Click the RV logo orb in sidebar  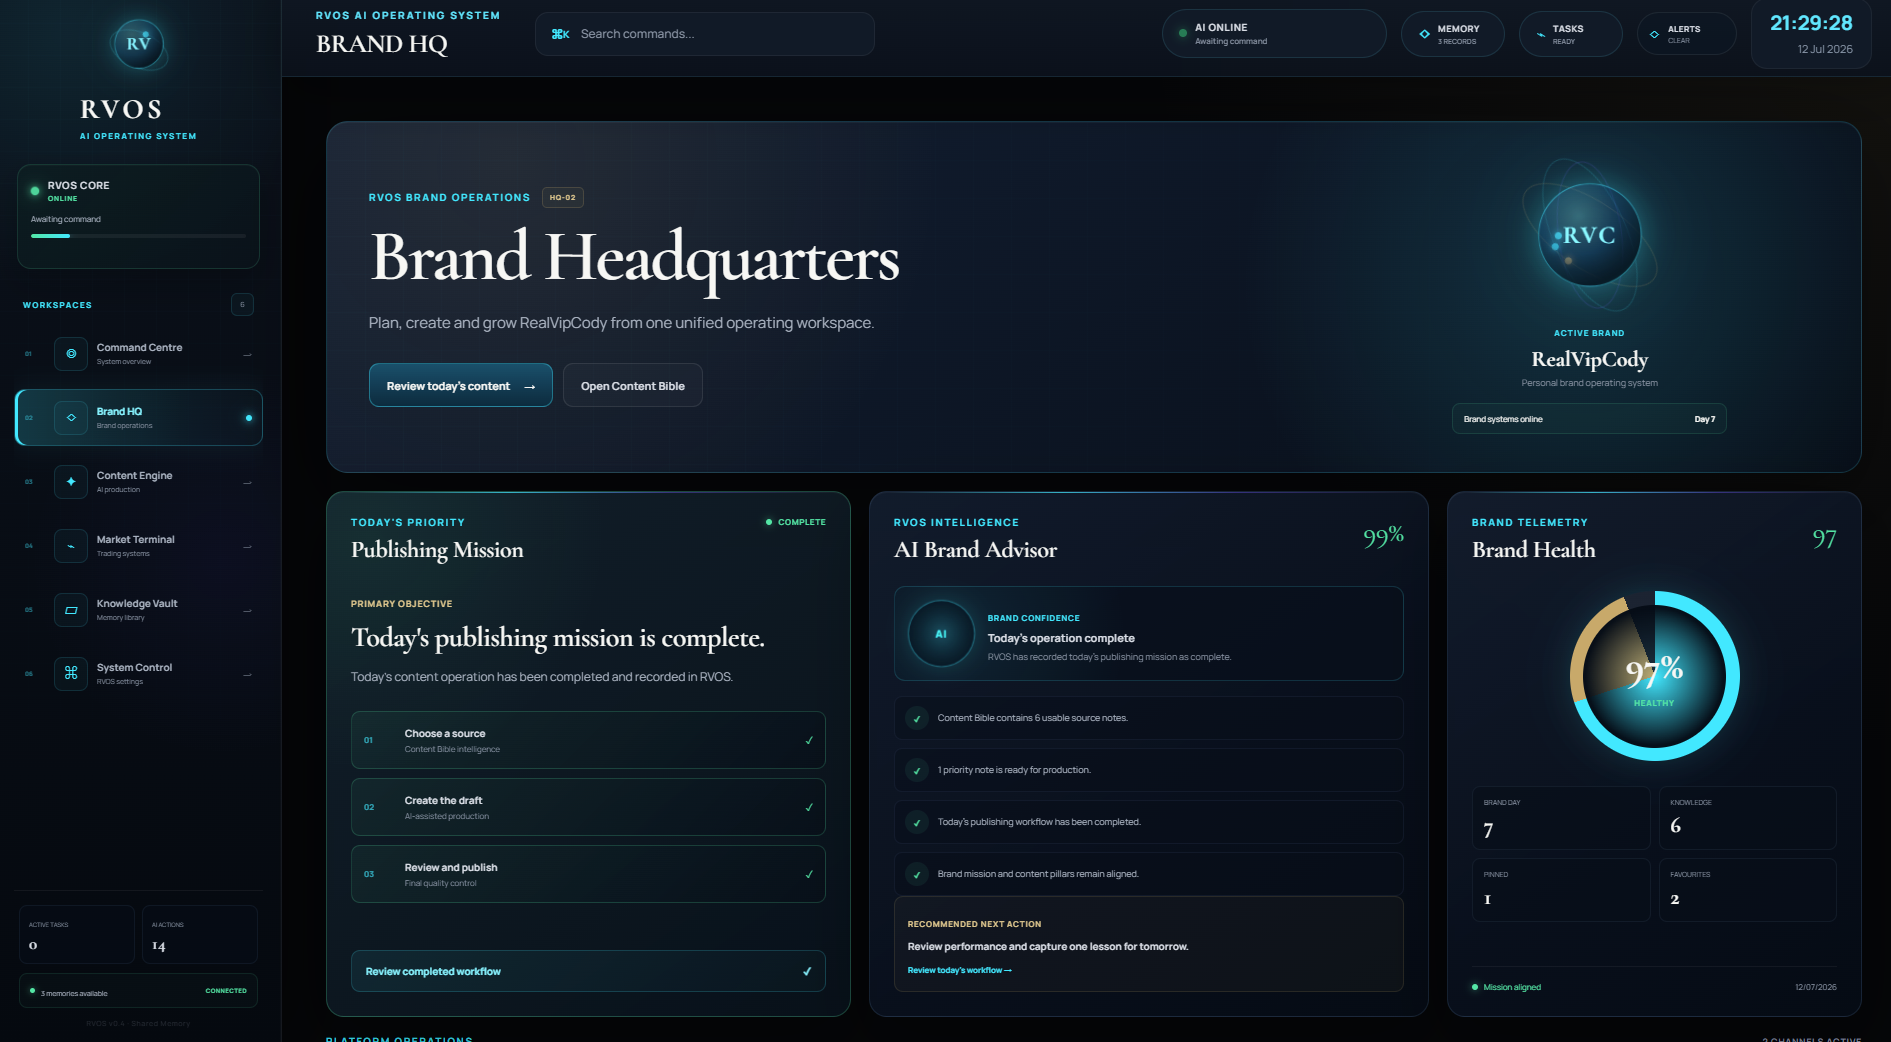coord(138,43)
